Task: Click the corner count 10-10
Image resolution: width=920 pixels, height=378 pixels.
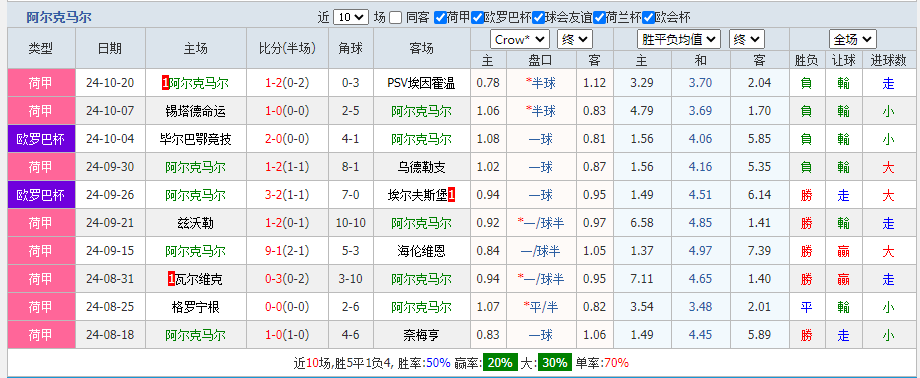Action: [x=351, y=223]
